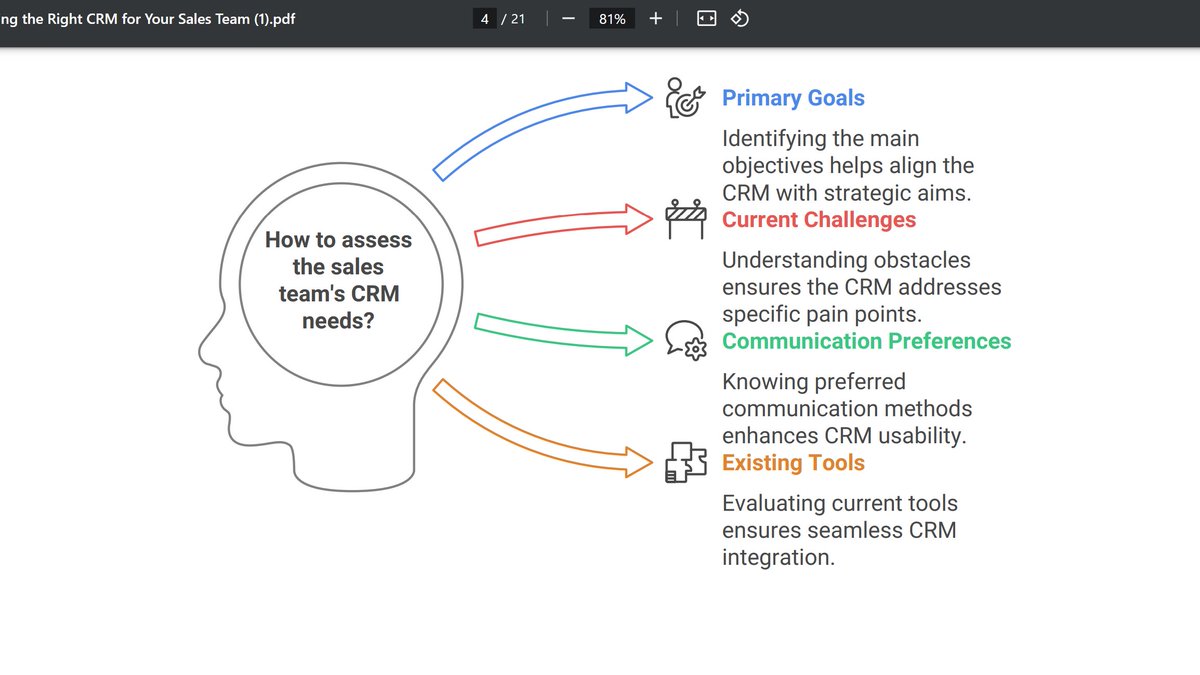The image size is (1200, 675).
Task: Click the zoom out minus button
Action: [x=568, y=19]
